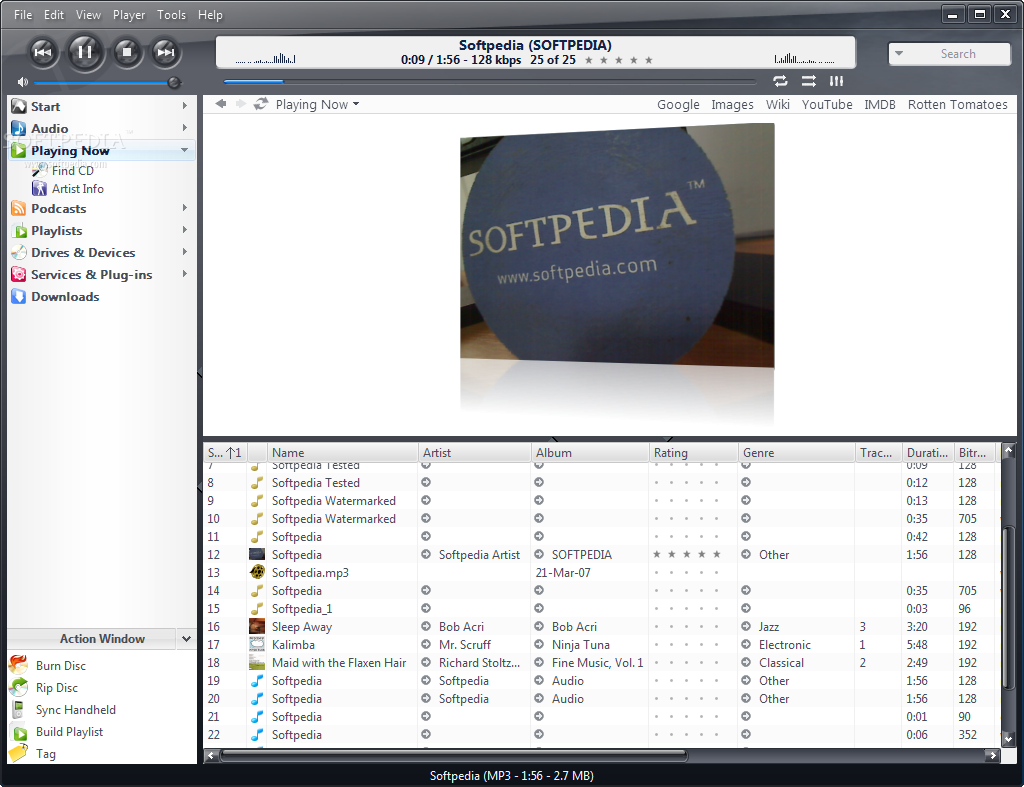Expand the Audio tree arrow
Screen dimensions: 1024x787
[x=185, y=128]
